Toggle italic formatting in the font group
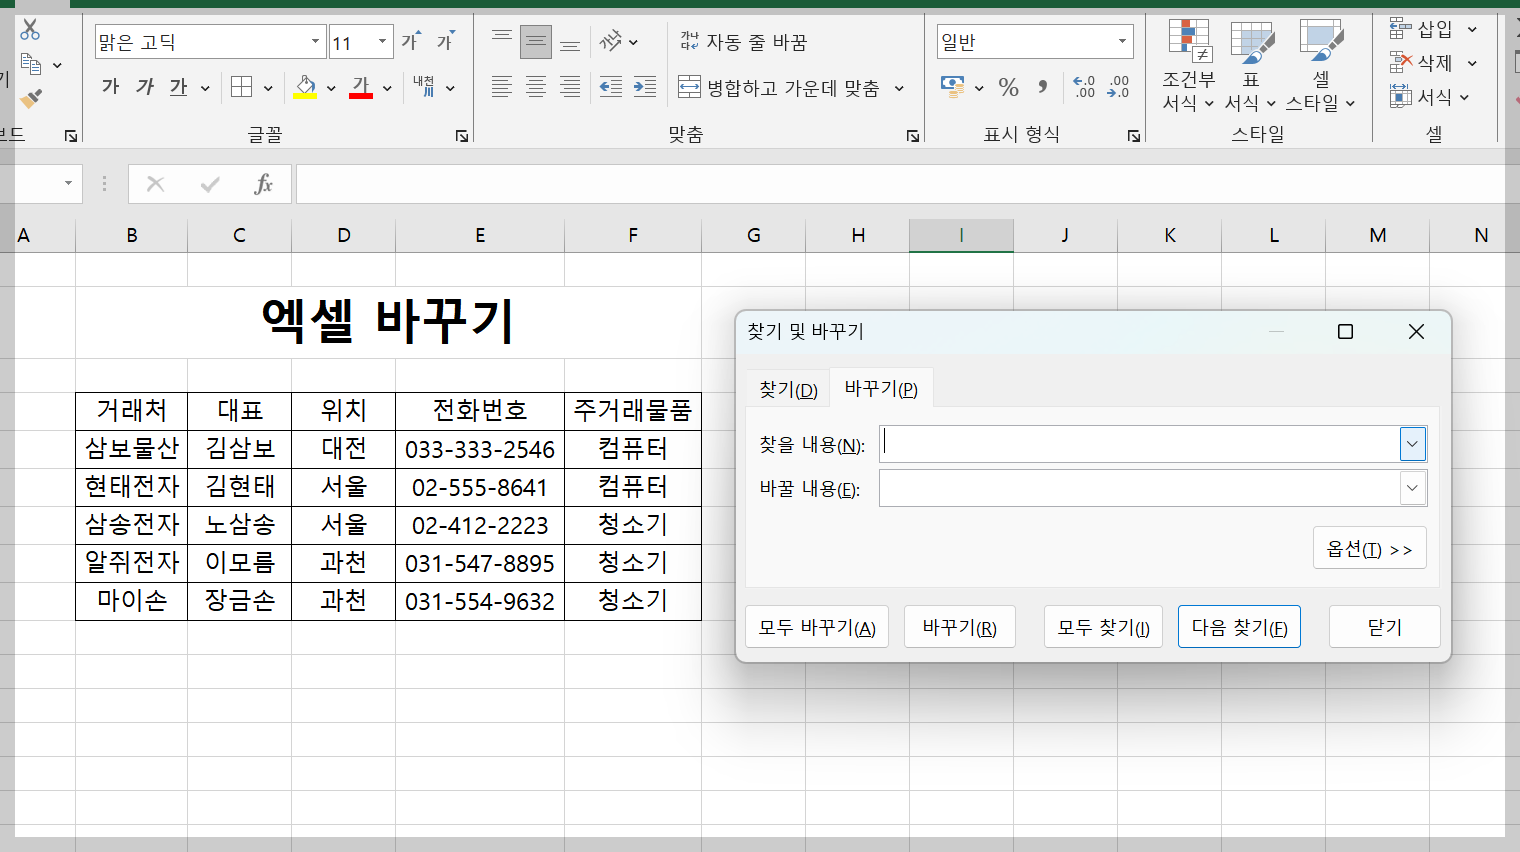The image size is (1520, 852). (x=143, y=88)
